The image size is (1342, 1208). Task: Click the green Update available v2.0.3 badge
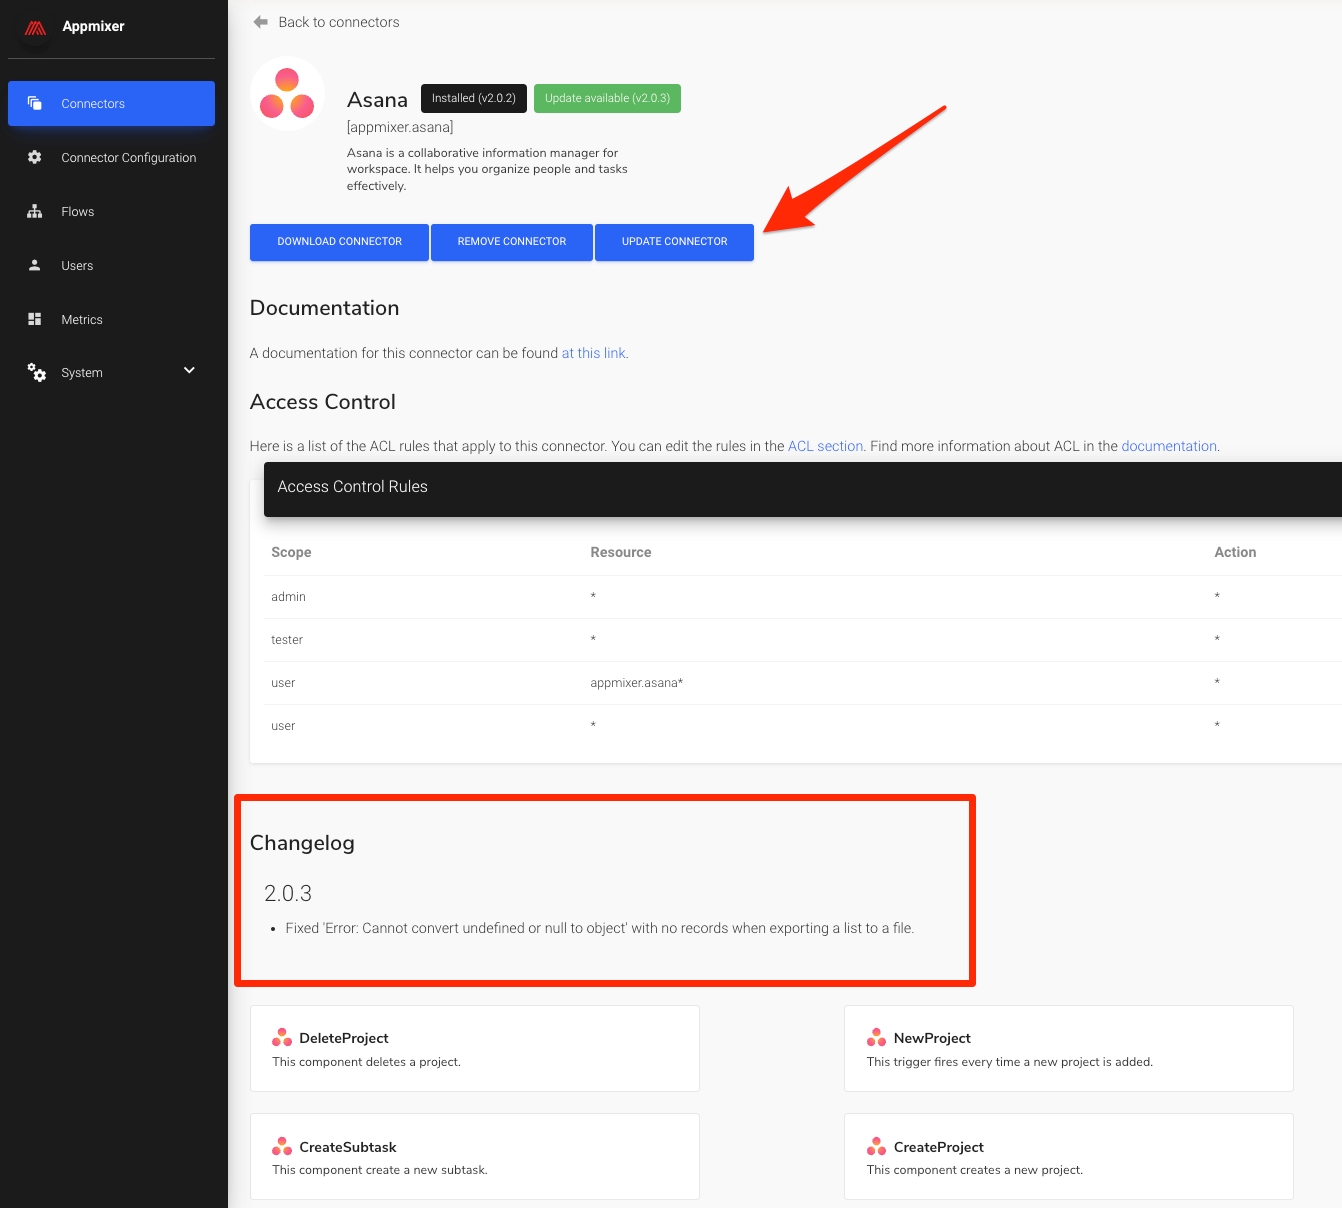[607, 98]
